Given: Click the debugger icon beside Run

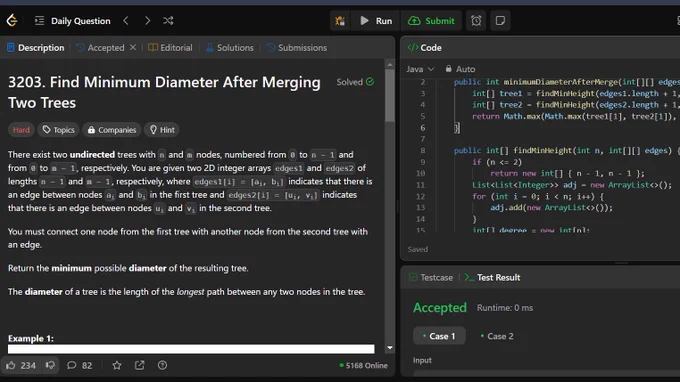Looking at the screenshot, I should (x=340, y=21).
